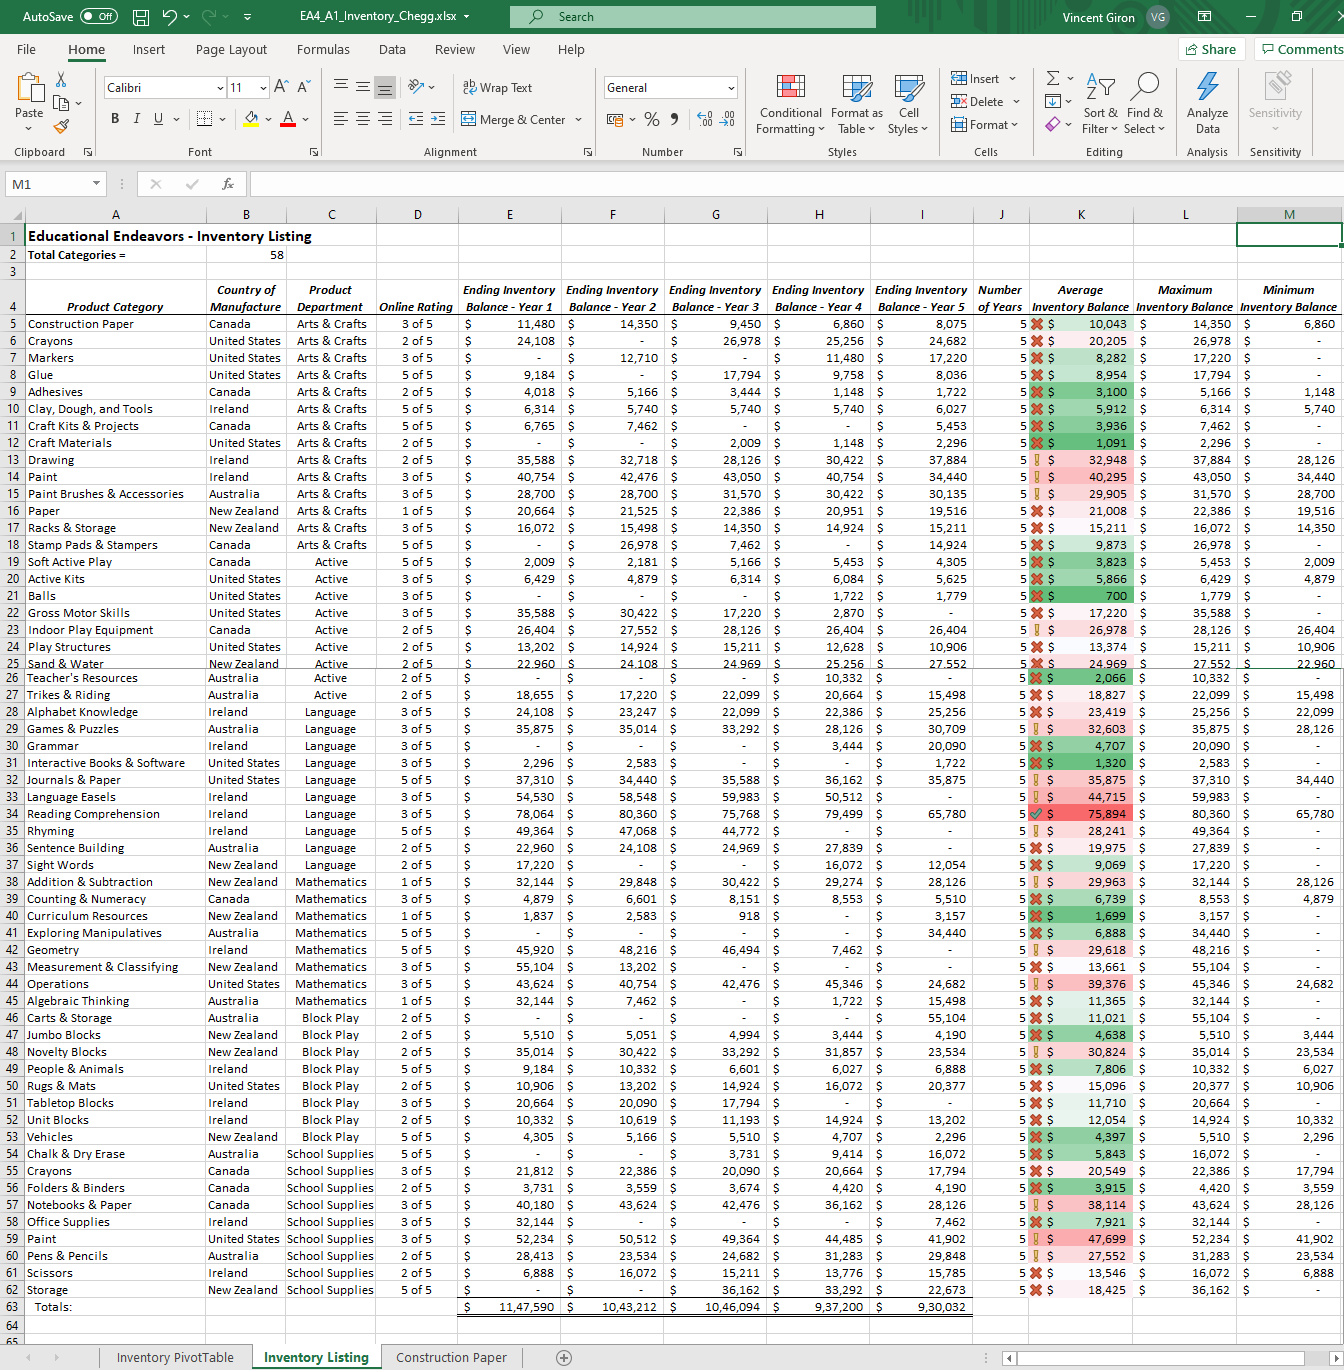Image resolution: width=1344 pixels, height=1370 pixels.
Task: Click the Share button
Action: tap(1211, 49)
